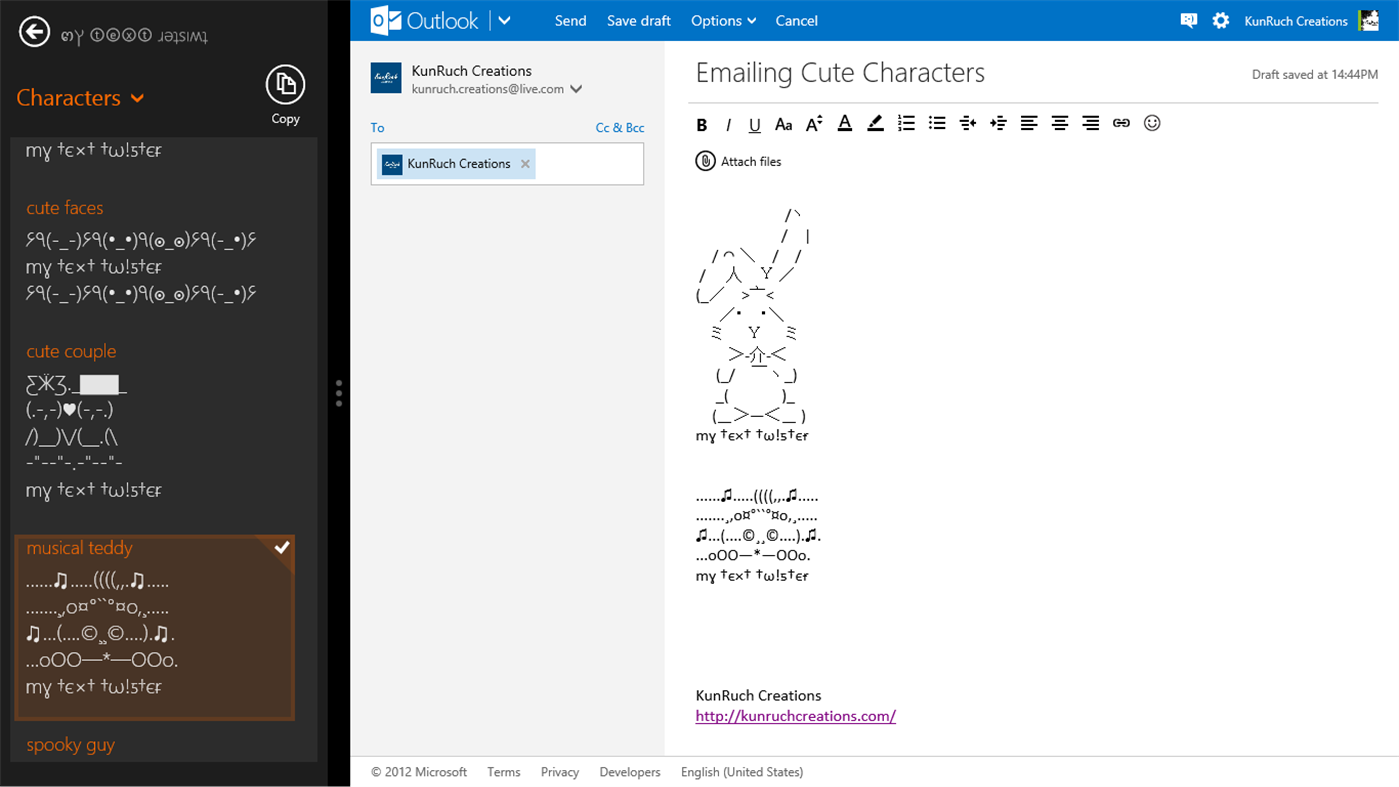Viewport: 1399px width, 787px height.
Task: Open Outlook settings with the gear icon
Action: (1221, 20)
